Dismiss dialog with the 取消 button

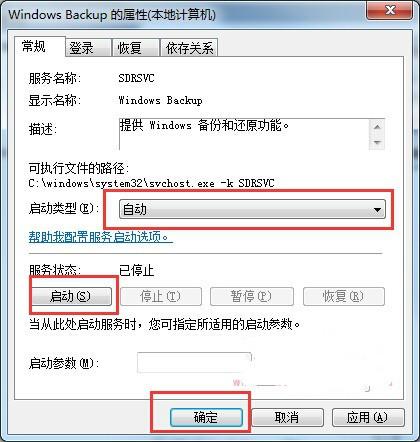[287, 417]
